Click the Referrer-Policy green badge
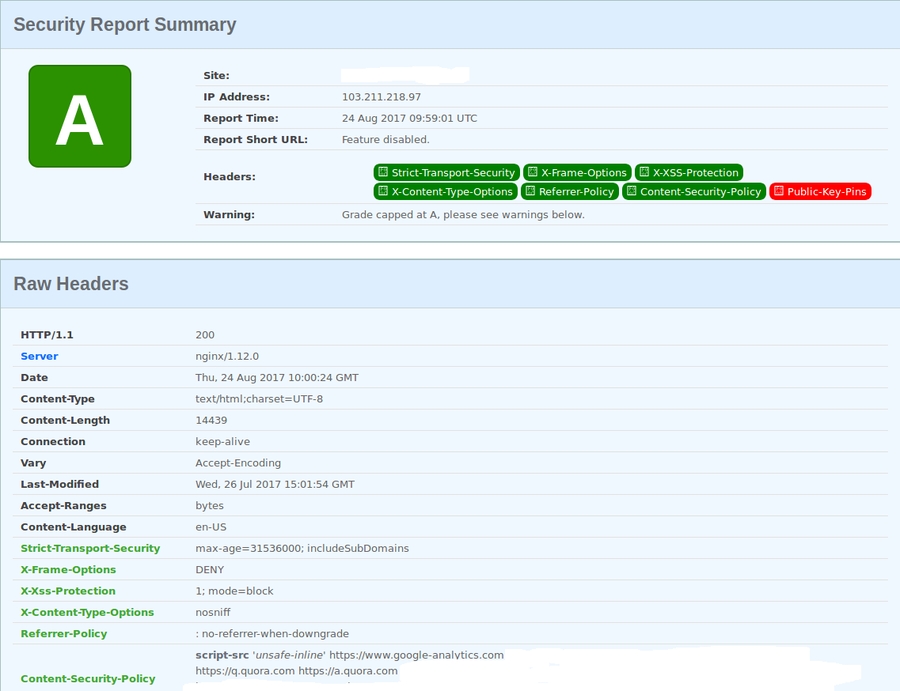 pyautogui.click(x=569, y=191)
